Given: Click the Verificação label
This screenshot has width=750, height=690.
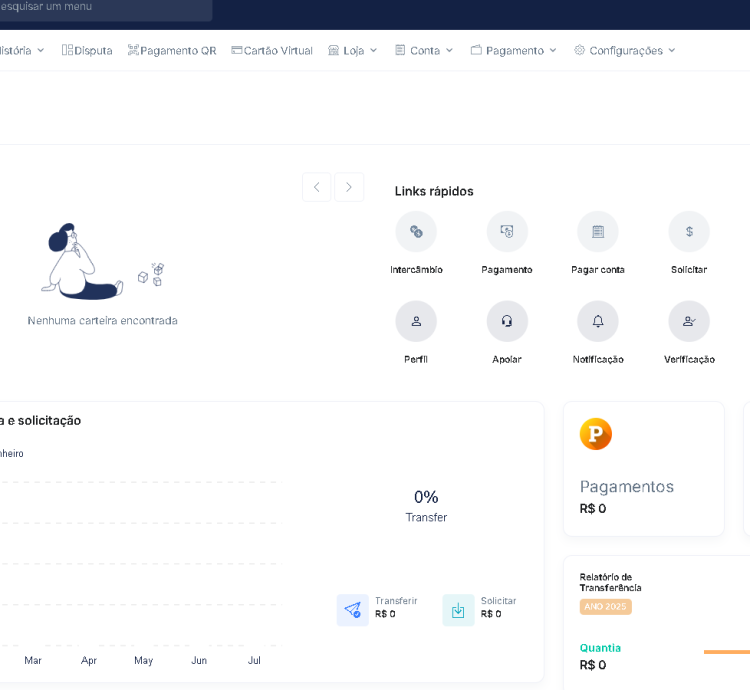Looking at the screenshot, I should click(689, 360).
